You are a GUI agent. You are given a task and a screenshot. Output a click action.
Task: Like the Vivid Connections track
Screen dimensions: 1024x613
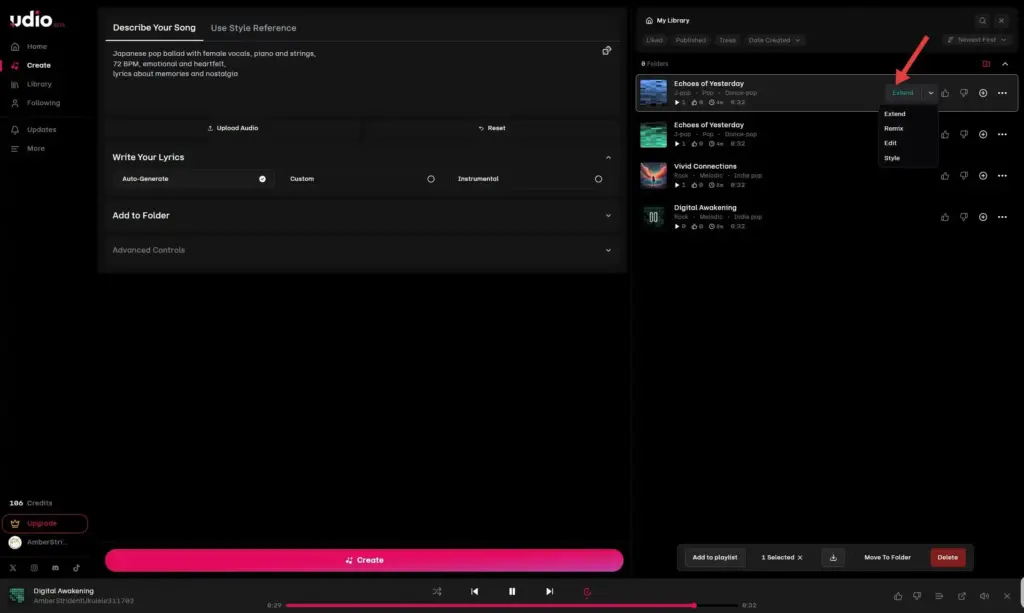coord(945,176)
